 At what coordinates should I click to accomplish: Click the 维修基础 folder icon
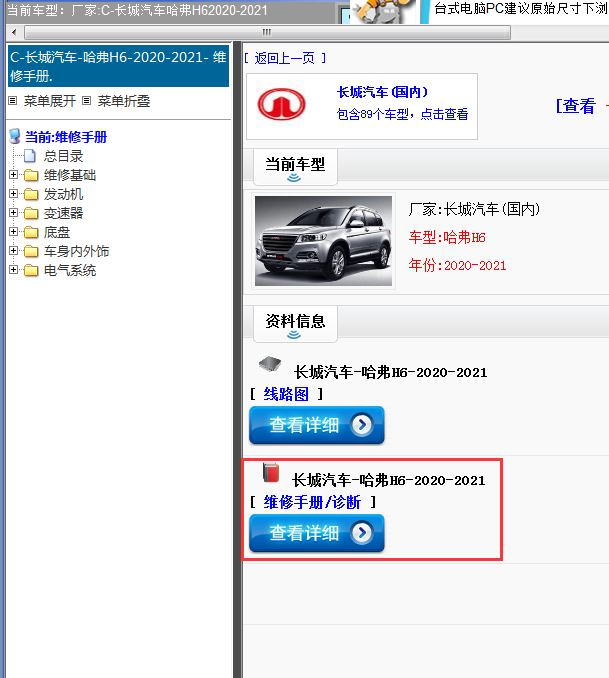(x=31, y=175)
